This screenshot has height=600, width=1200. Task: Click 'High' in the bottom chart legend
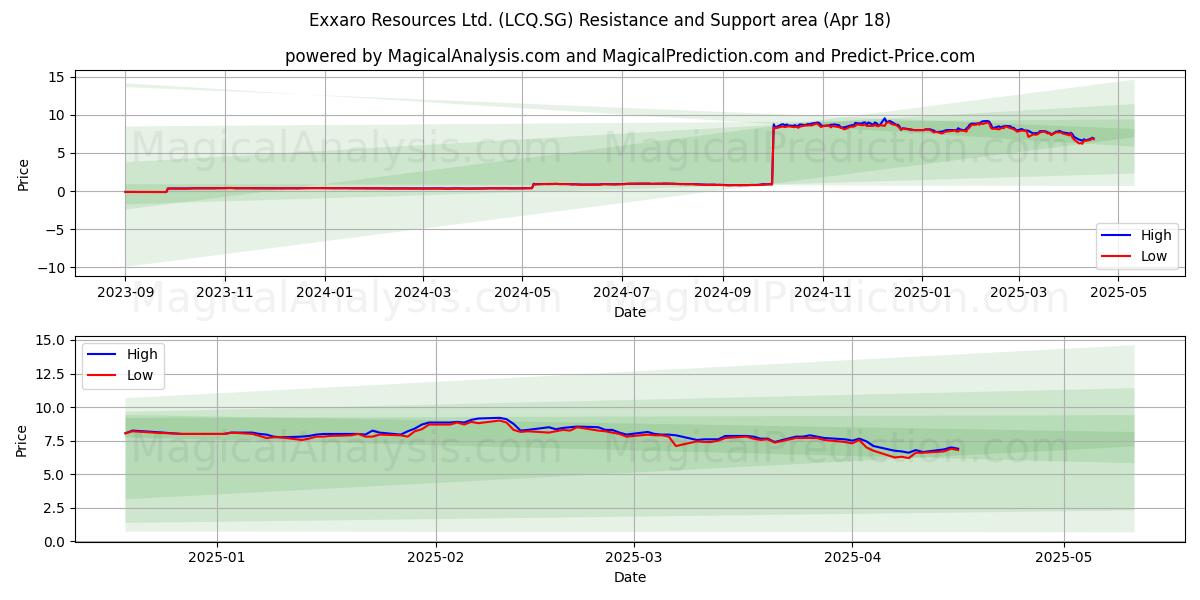(142, 355)
